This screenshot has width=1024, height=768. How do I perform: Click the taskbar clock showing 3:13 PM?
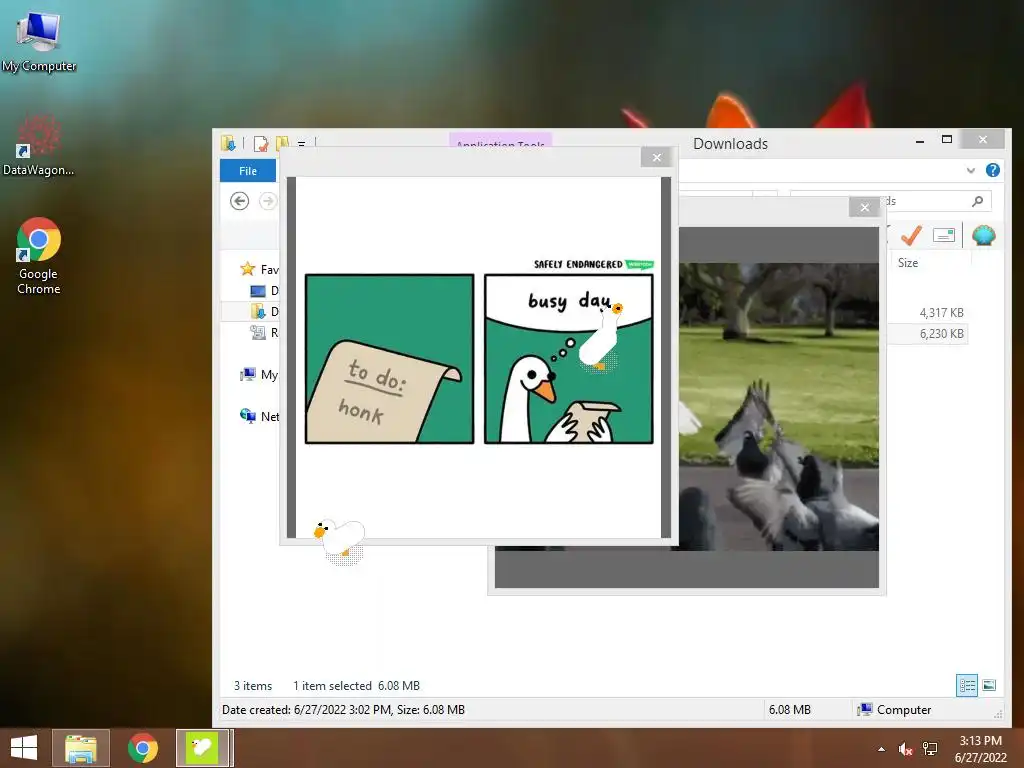click(980, 748)
